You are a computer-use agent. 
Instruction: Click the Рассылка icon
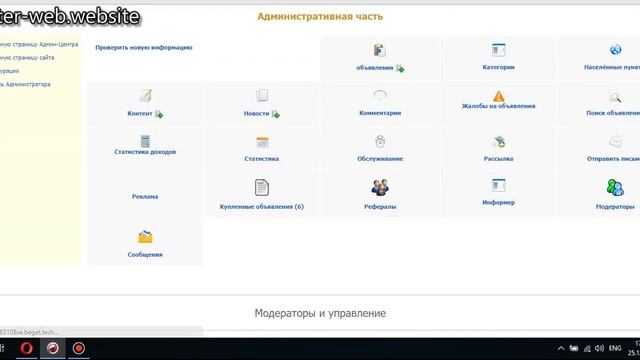[498, 142]
